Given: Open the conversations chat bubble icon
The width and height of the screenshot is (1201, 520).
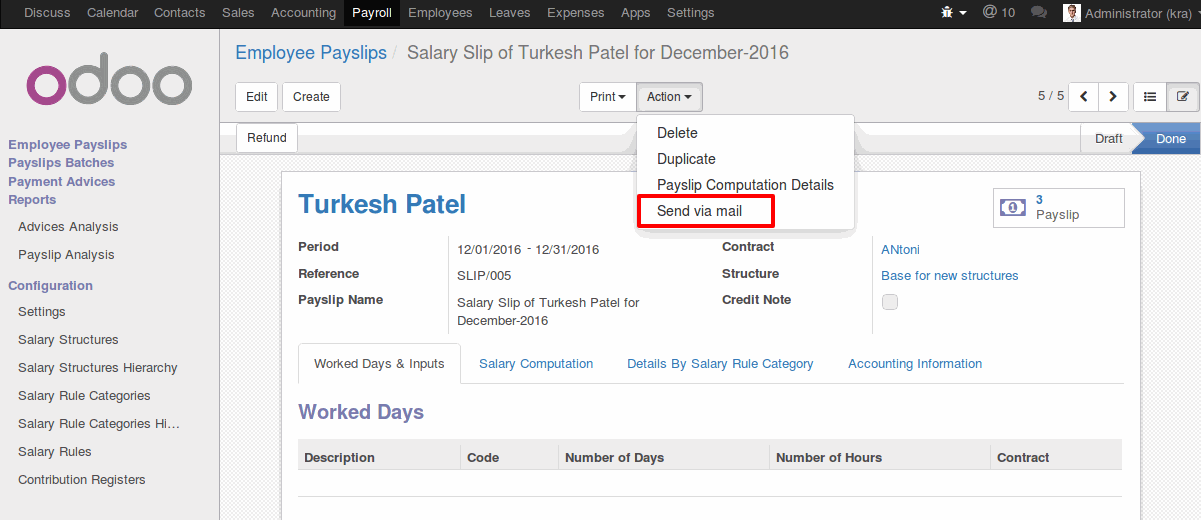Looking at the screenshot, I should (1039, 13).
